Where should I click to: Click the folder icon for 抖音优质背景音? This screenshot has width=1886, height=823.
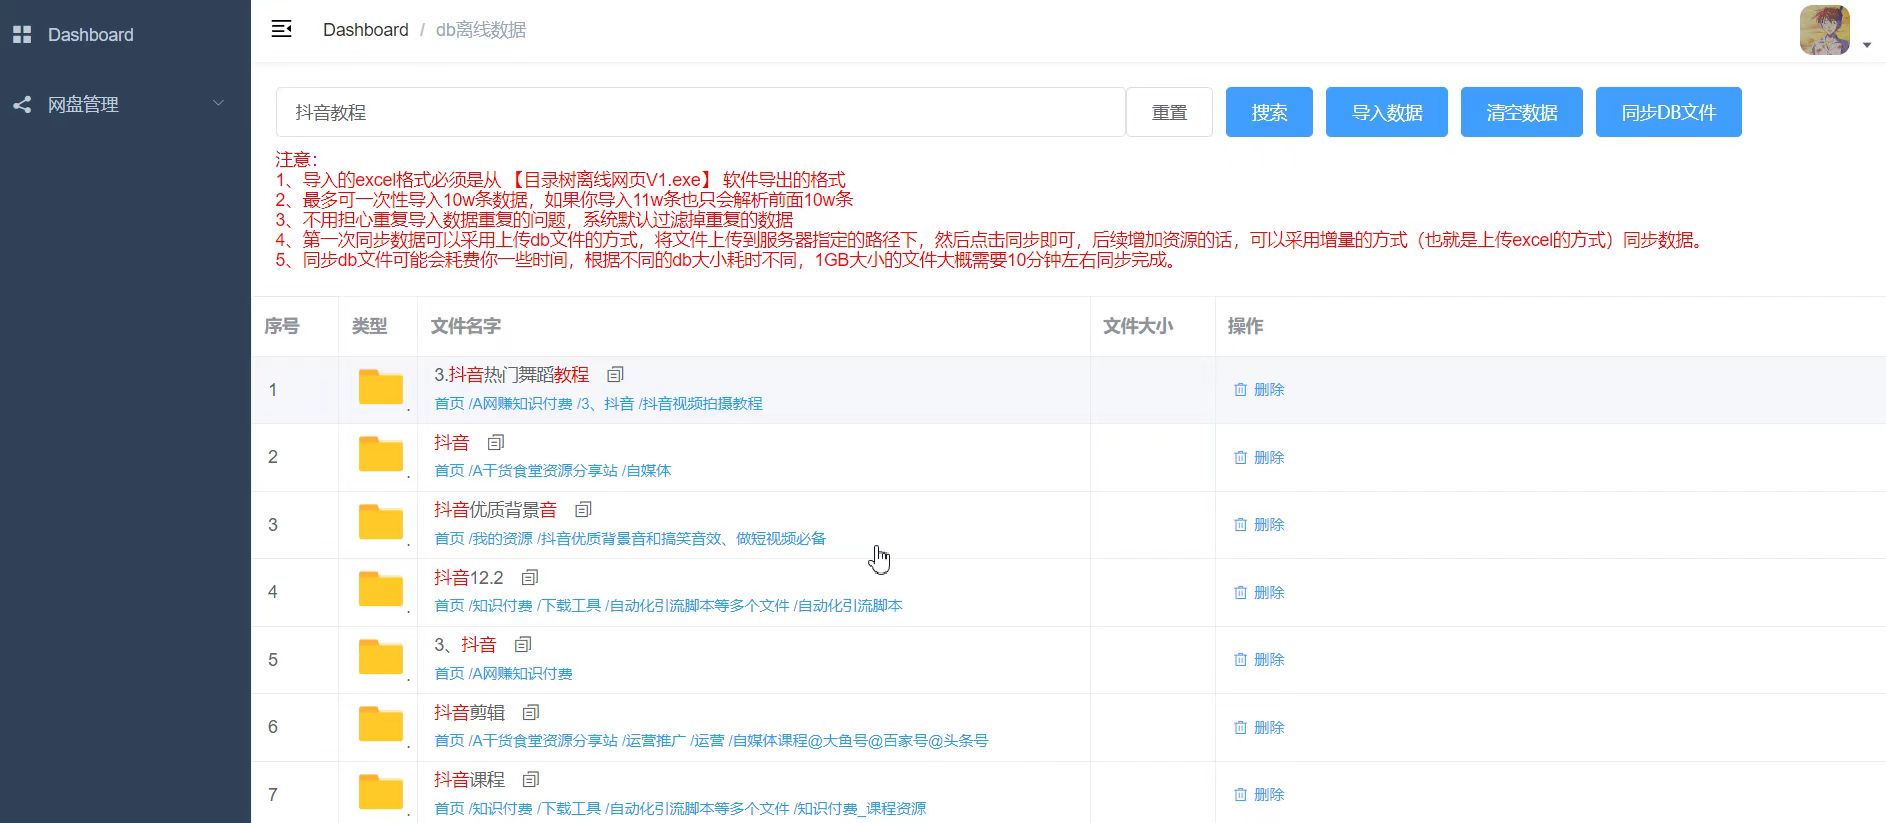coord(380,522)
